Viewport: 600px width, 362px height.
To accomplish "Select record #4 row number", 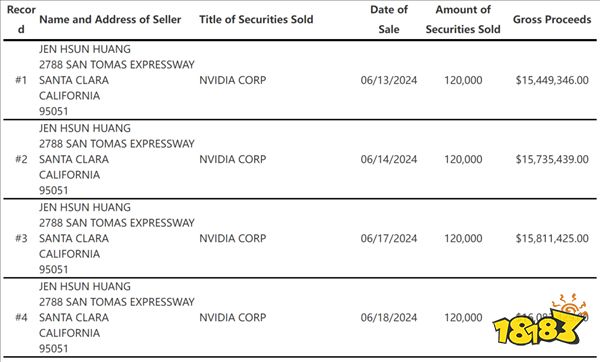I will [x=21, y=317].
